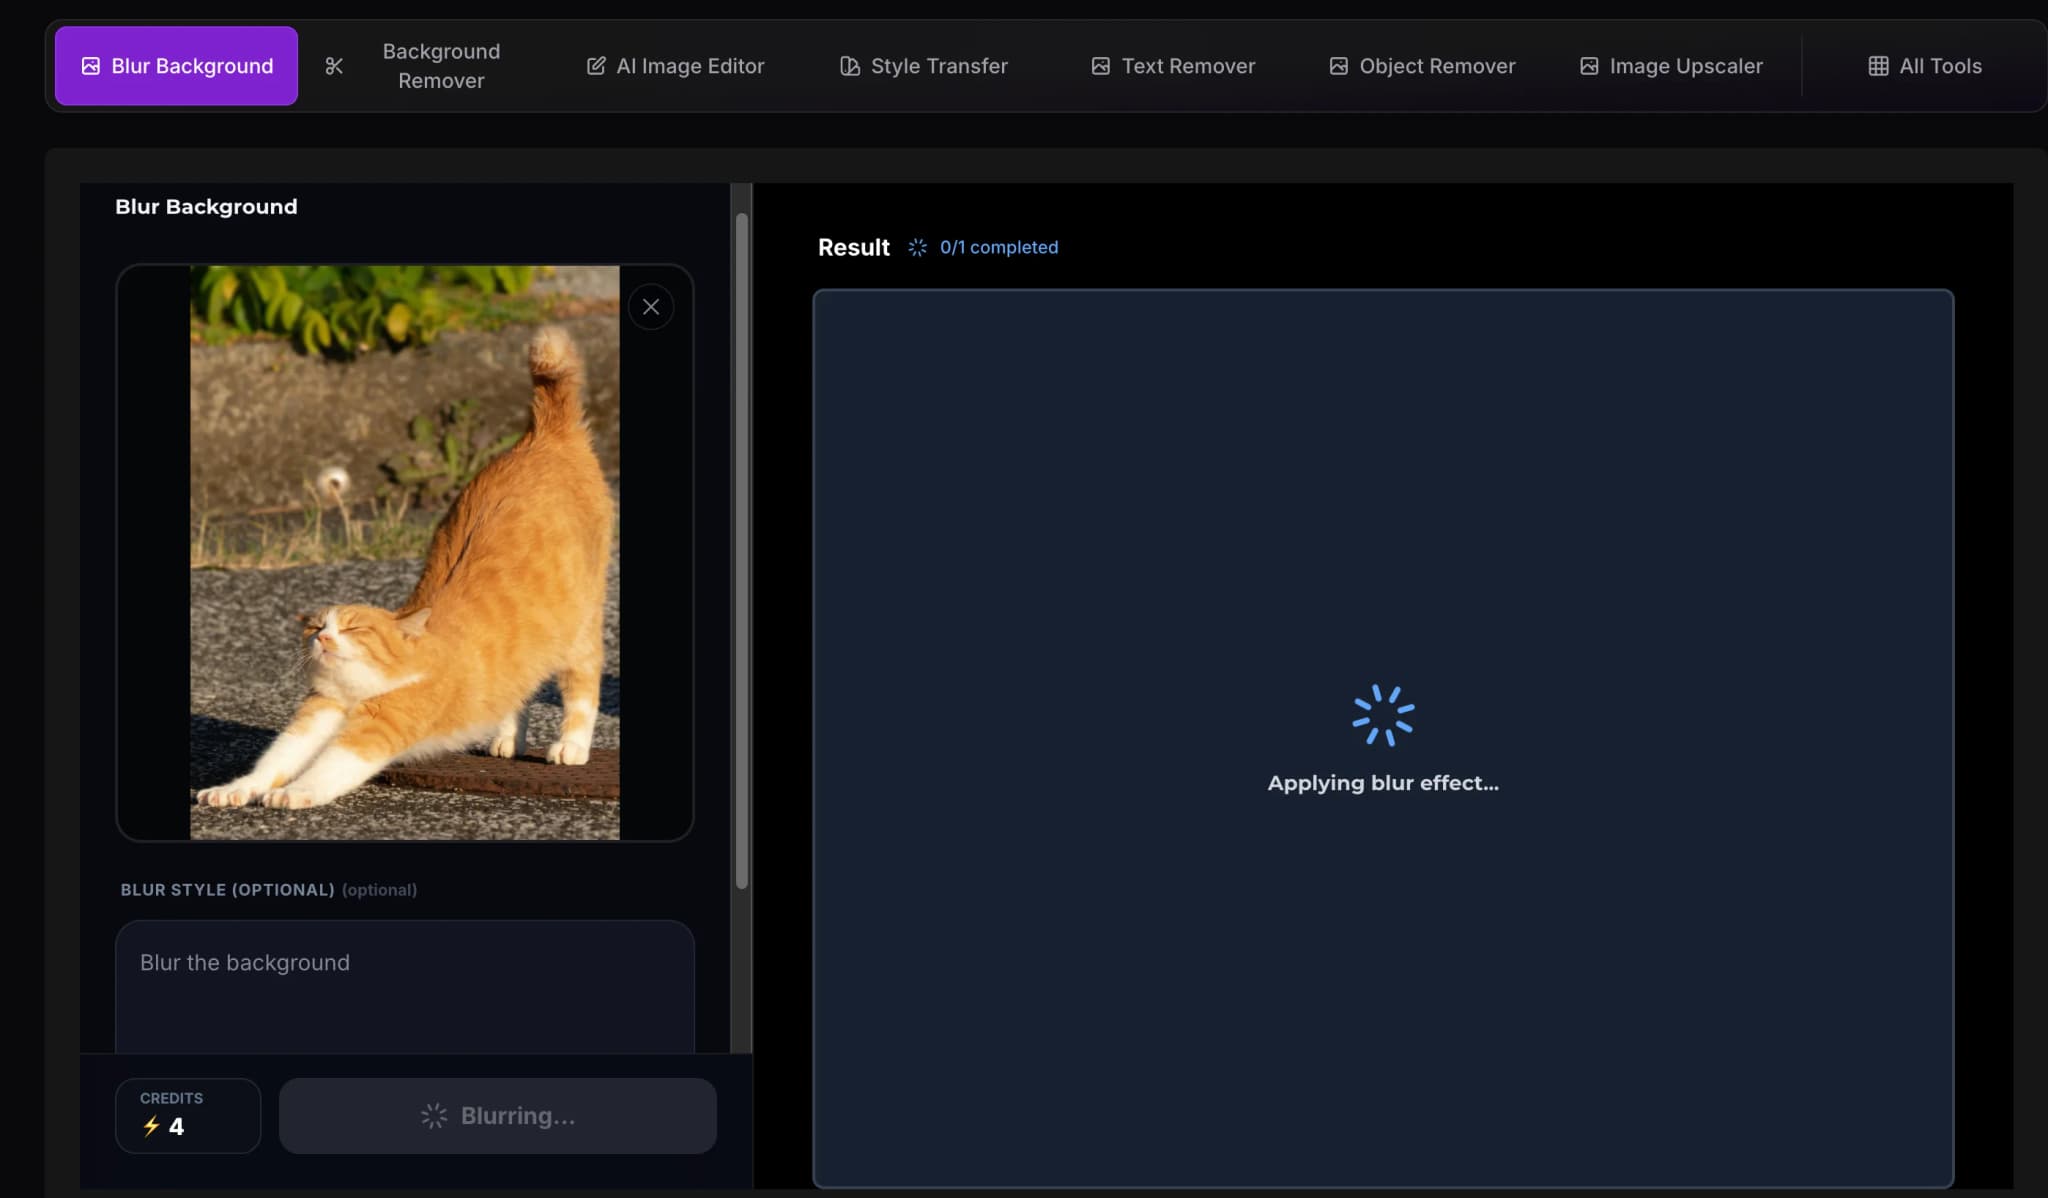
Task: Focus the Blur Style text field
Action: pos(404,985)
